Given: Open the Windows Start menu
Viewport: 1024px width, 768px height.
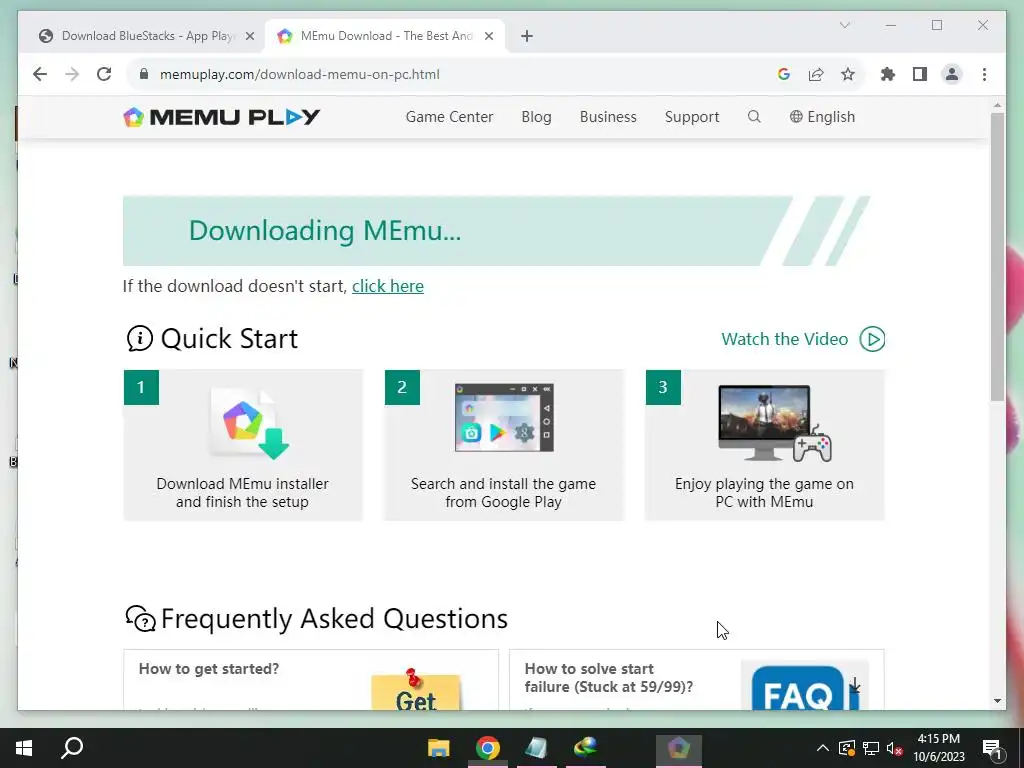Looking at the screenshot, I should (x=24, y=748).
